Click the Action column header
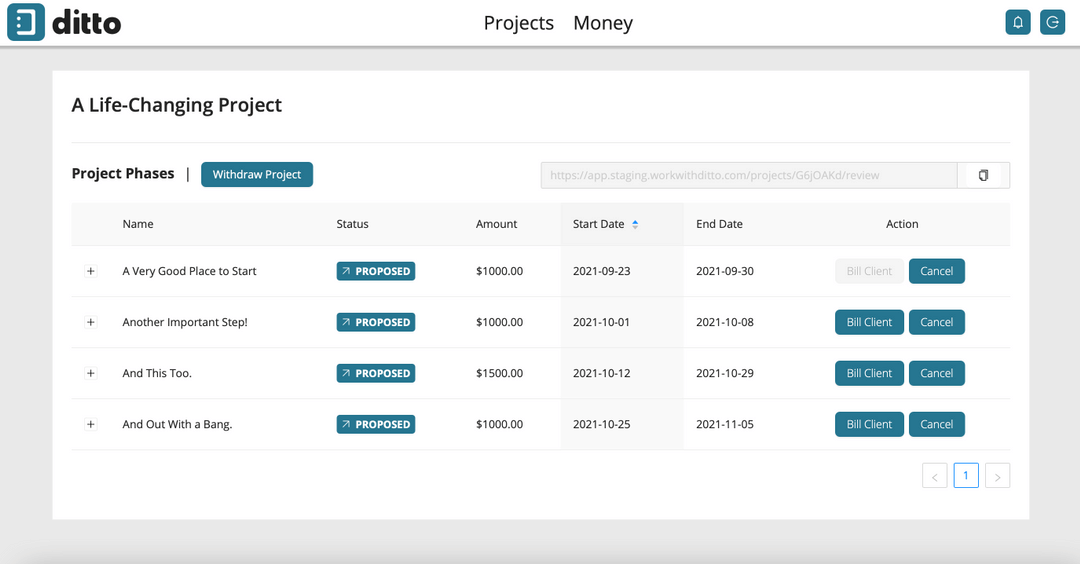The height and width of the screenshot is (564, 1080). click(x=902, y=224)
